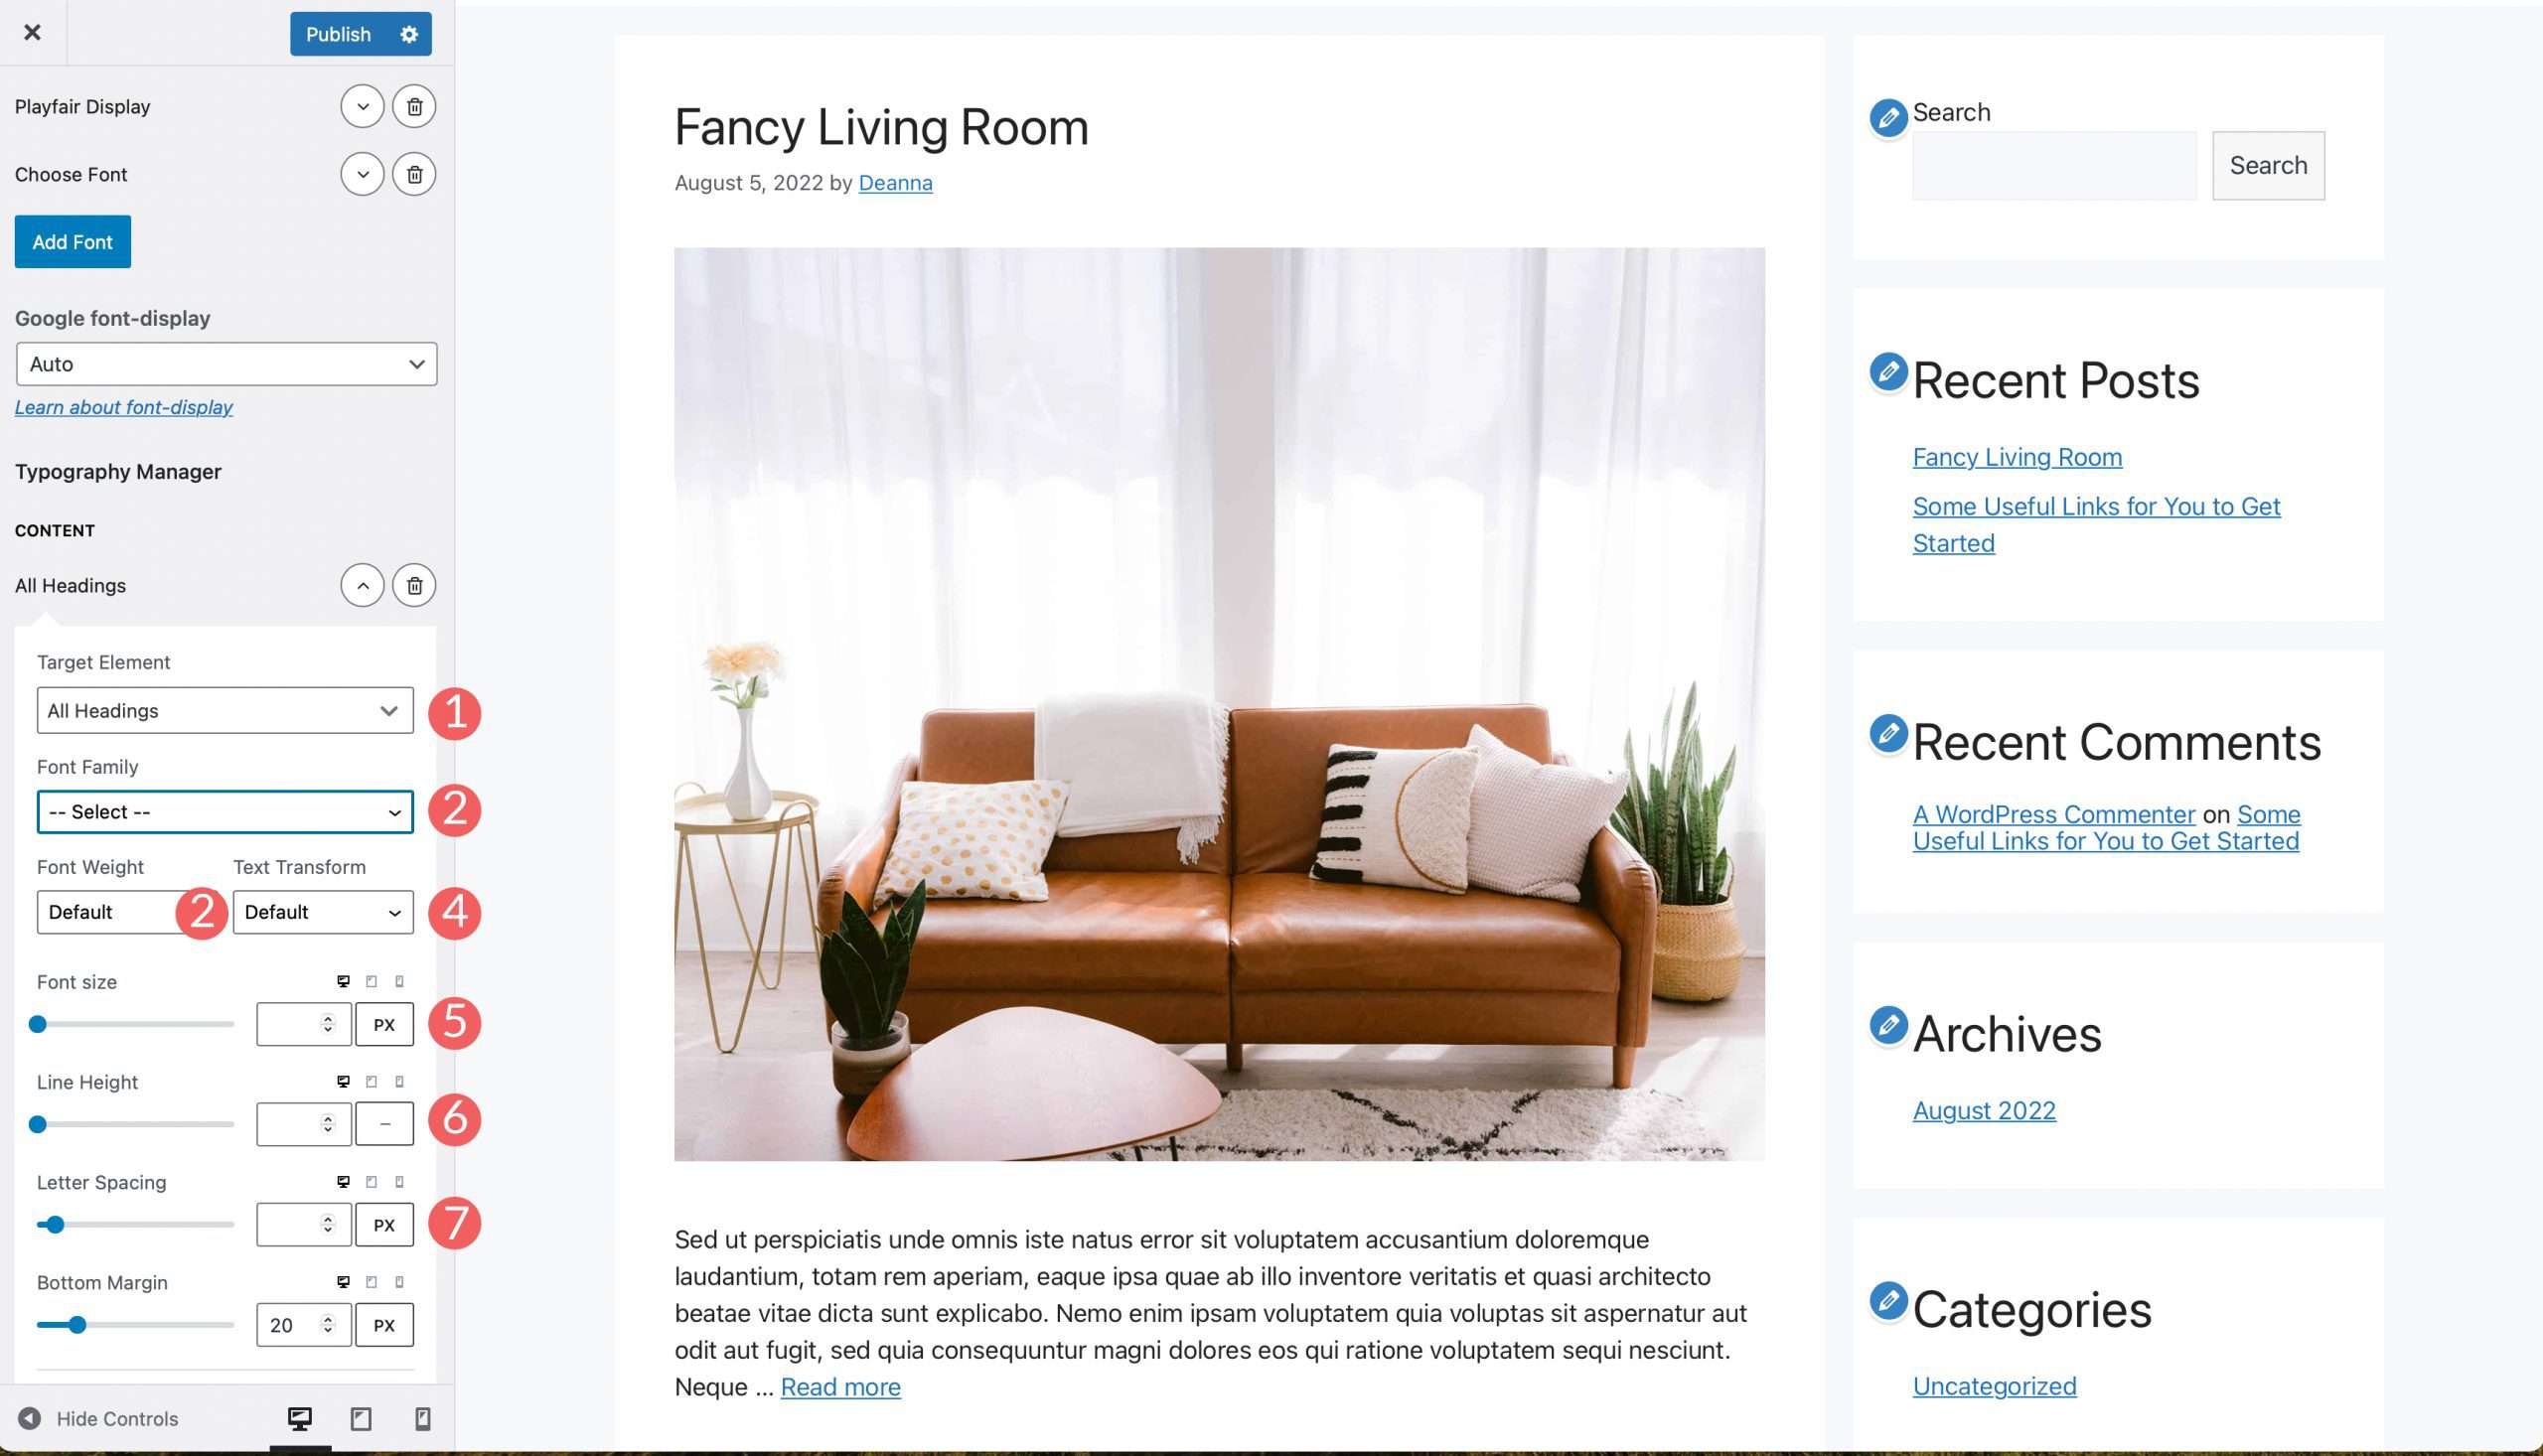Toggle the Font size responsive icon
Viewport: 2543px width, 1456px height.
343,981
